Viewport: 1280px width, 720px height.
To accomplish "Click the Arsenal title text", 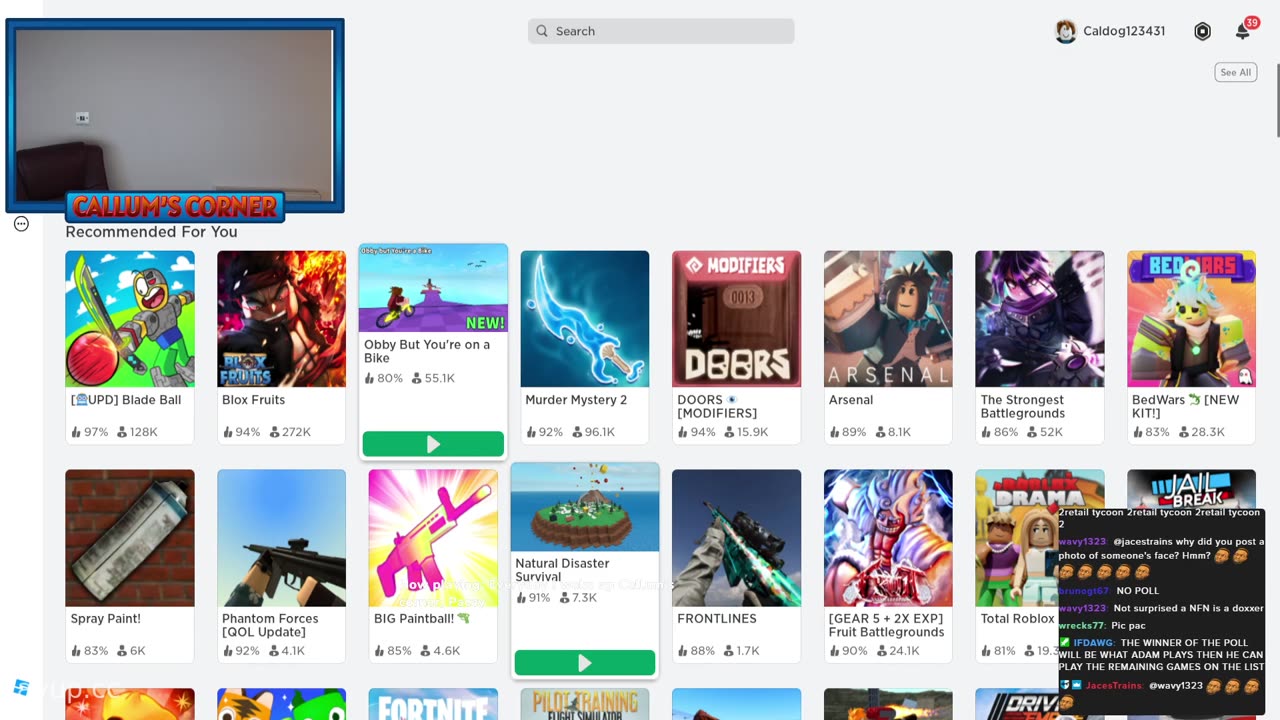I will [x=851, y=400].
